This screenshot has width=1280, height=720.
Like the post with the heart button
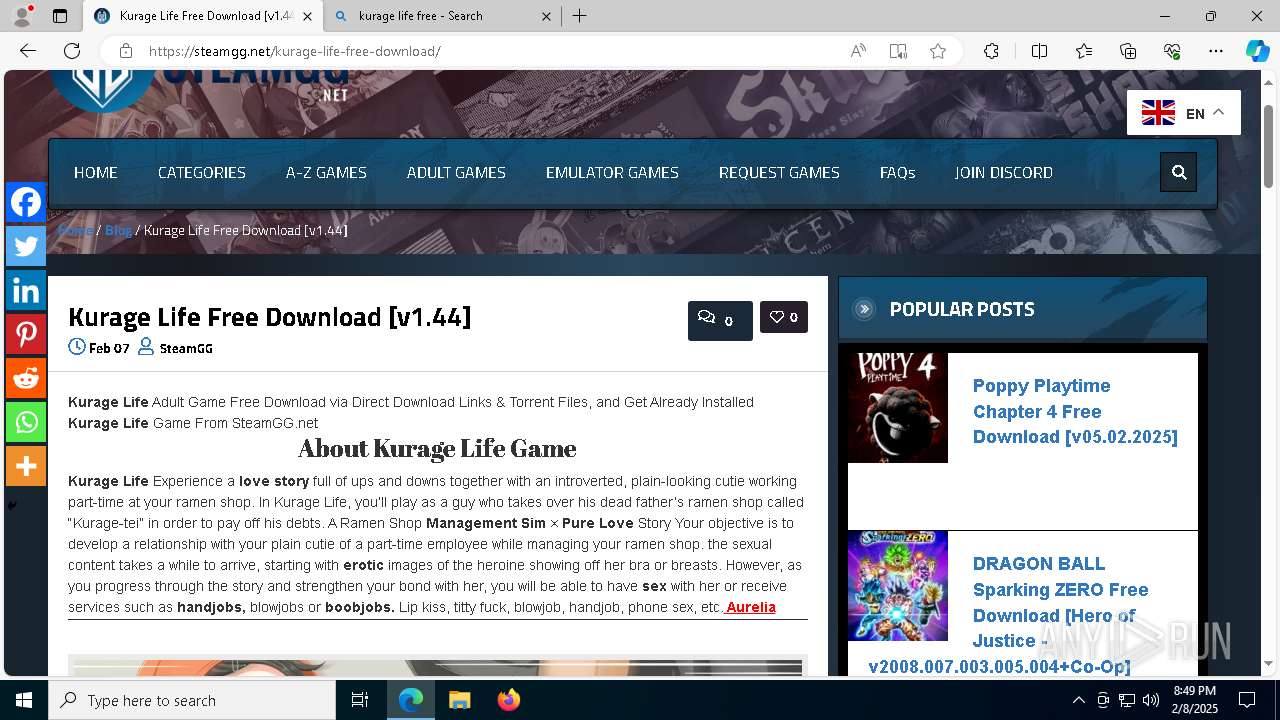click(784, 317)
